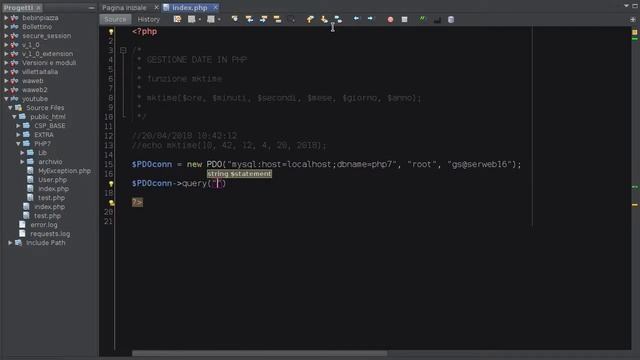Viewport: 640px width, 360px height.
Task: Click inside the query string argument
Action: click(x=218, y=184)
